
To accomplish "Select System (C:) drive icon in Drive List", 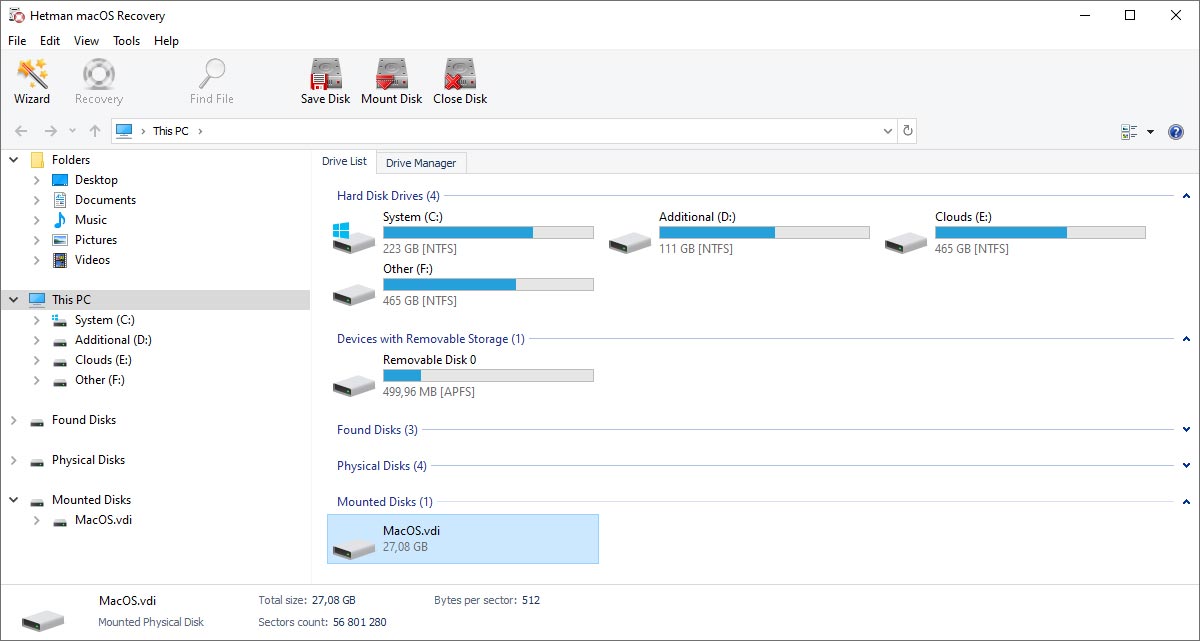I will click(354, 237).
